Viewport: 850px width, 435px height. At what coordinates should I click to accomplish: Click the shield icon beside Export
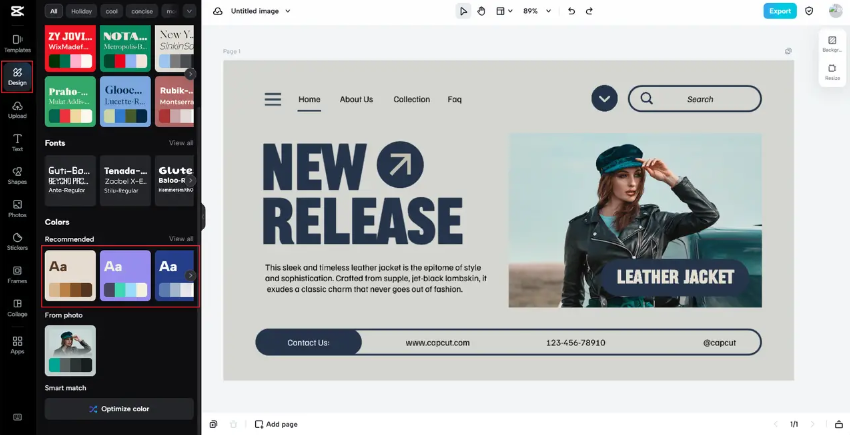click(809, 11)
